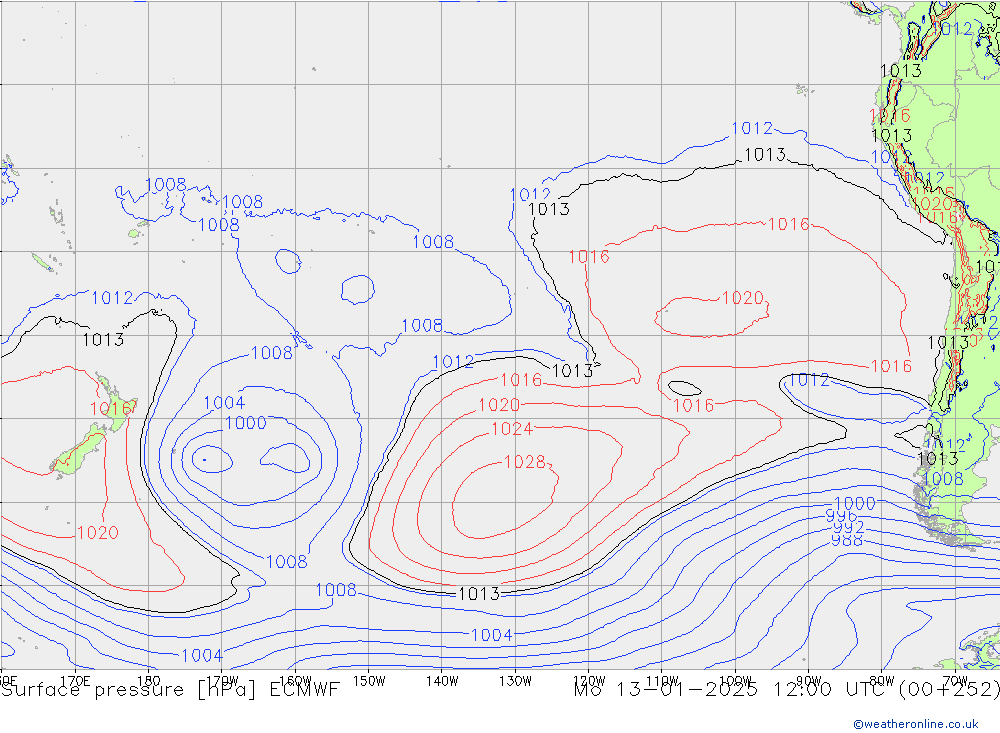
Task: Click the red 1016 label over New Zealand
Action: pyautogui.click(x=111, y=409)
